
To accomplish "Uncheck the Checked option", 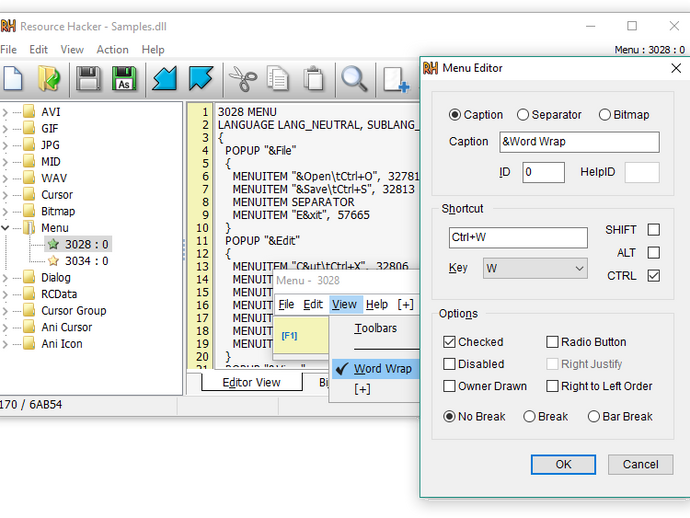I will 449,342.
